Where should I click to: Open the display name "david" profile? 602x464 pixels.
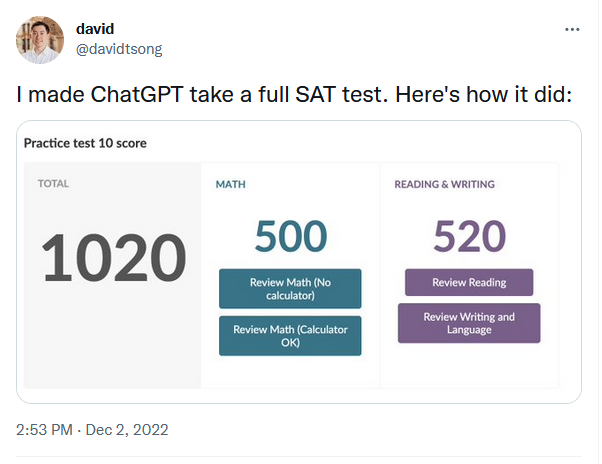click(95, 28)
